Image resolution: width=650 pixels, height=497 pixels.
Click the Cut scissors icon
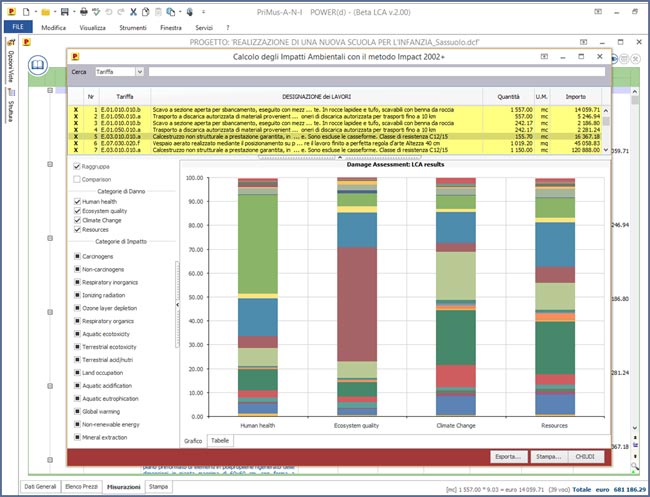click(x=133, y=12)
